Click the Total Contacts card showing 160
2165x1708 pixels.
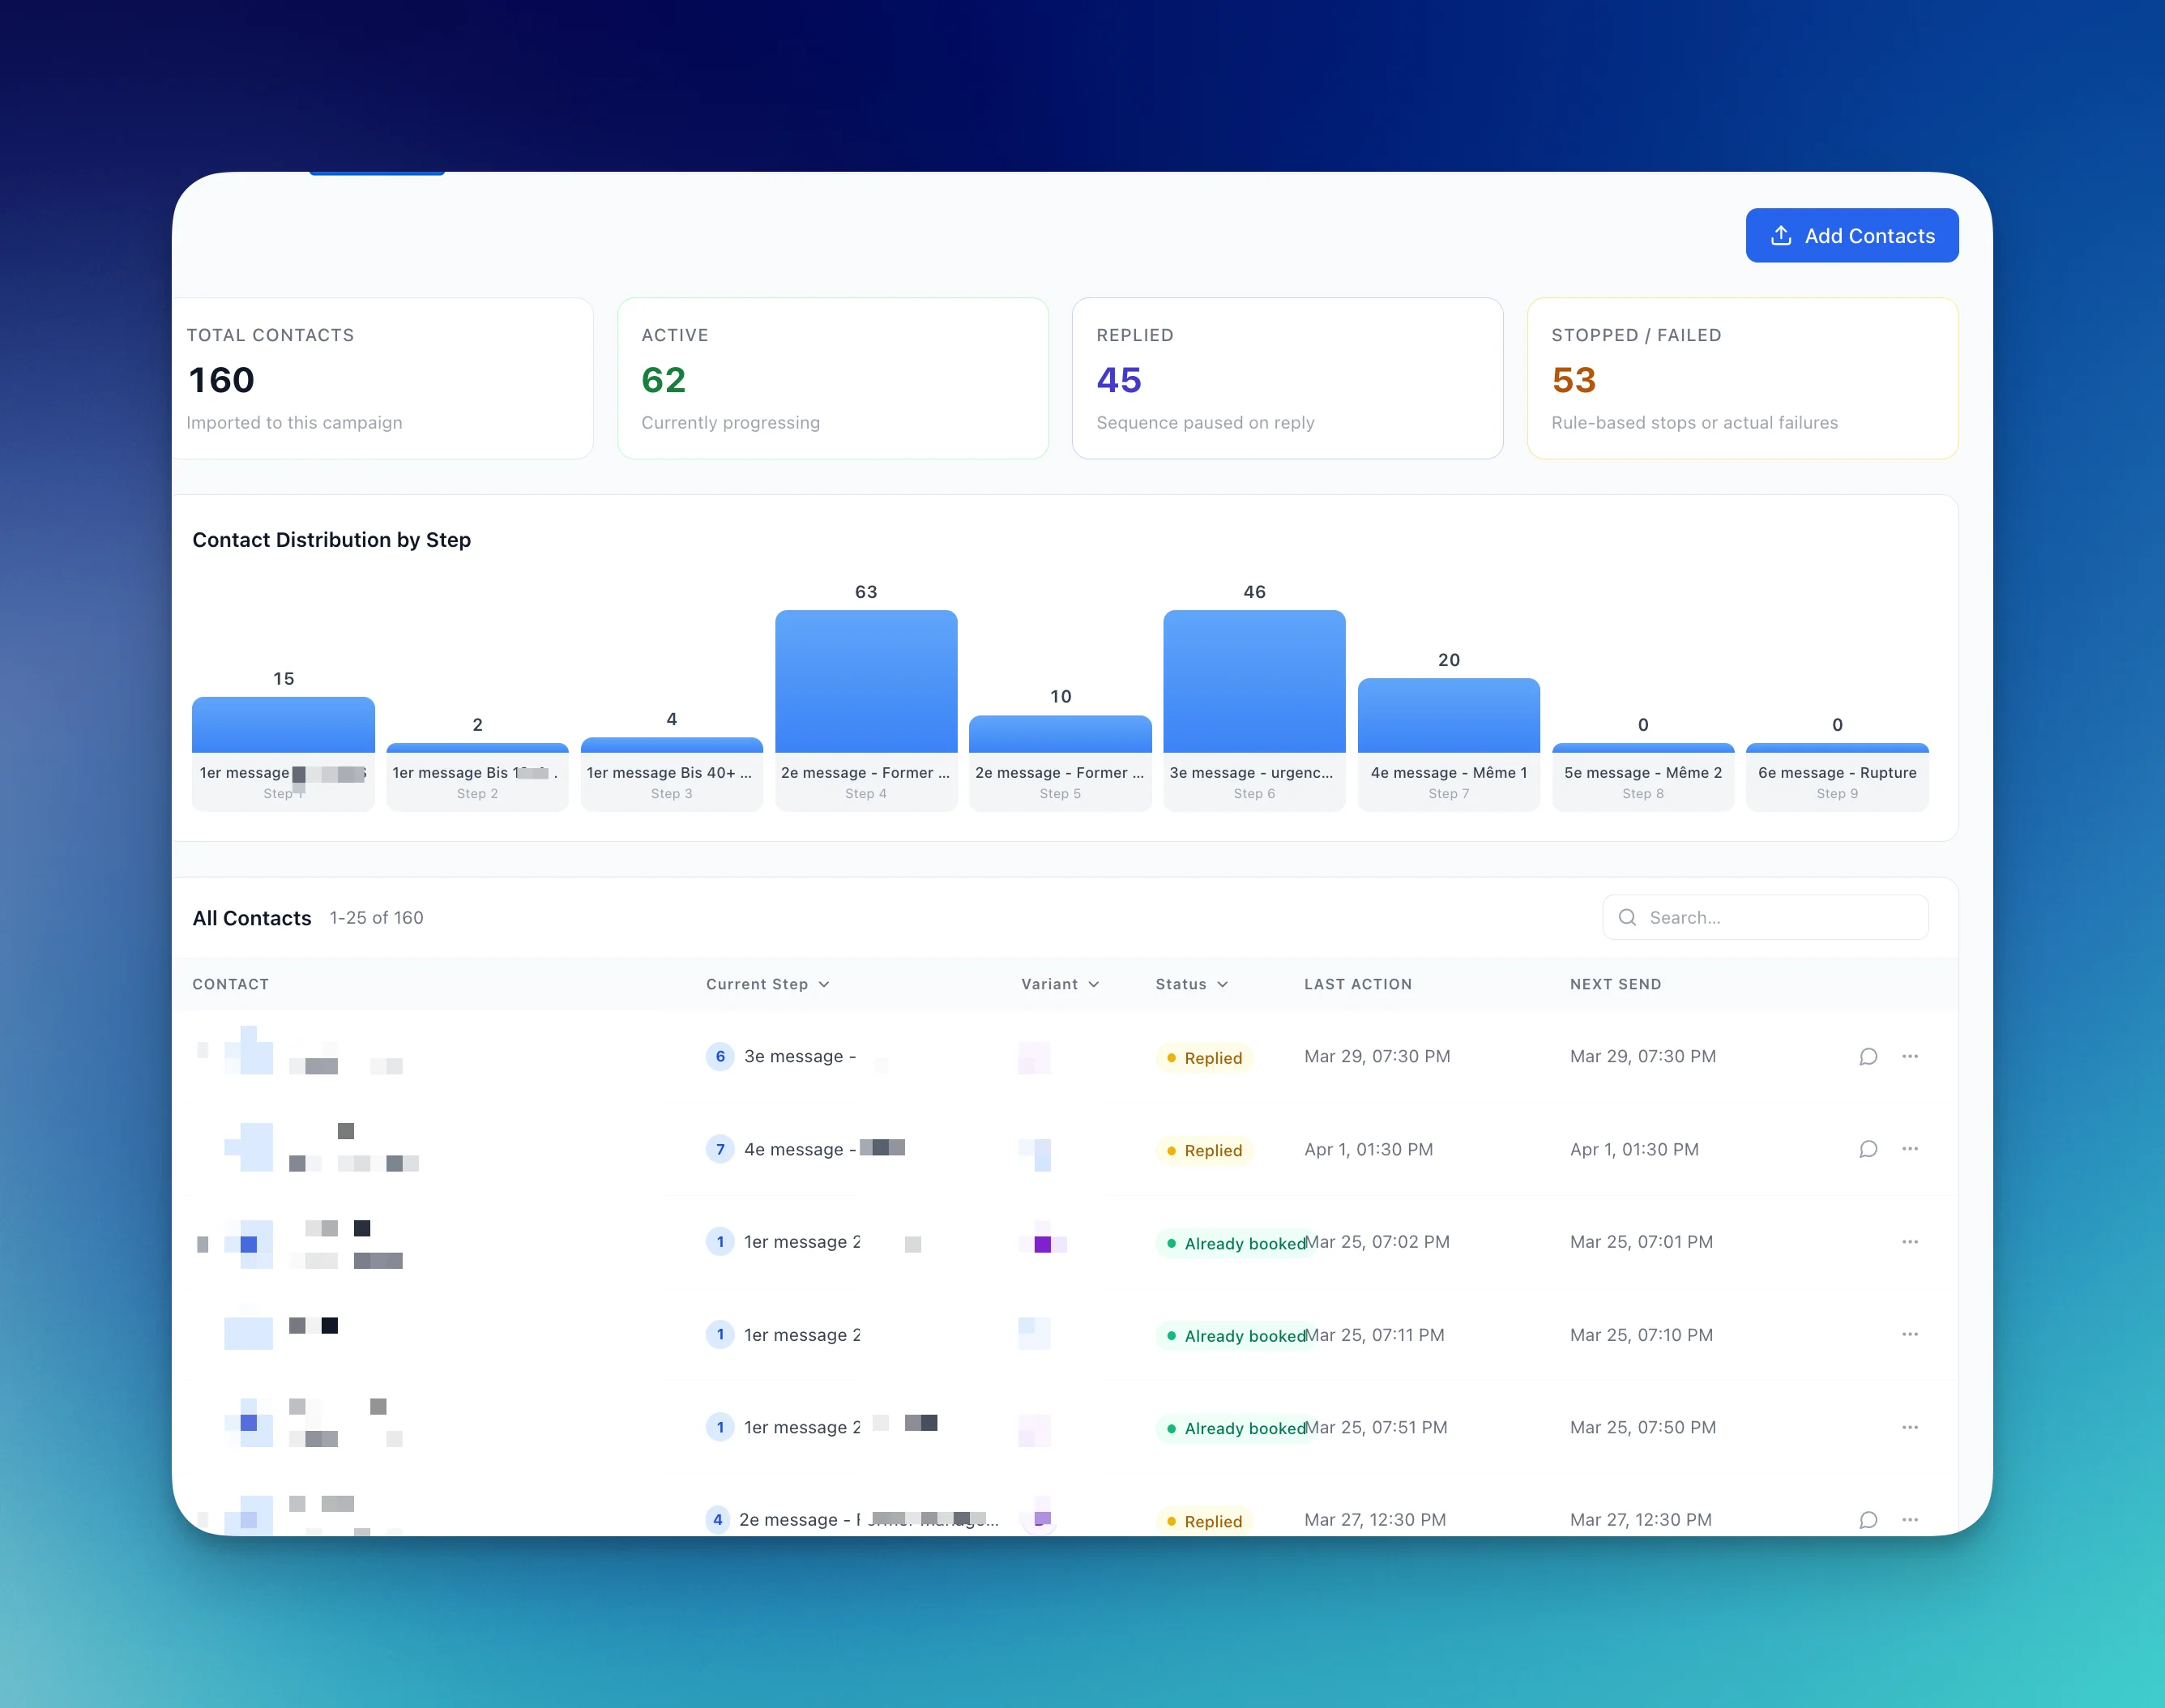[x=383, y=378]
